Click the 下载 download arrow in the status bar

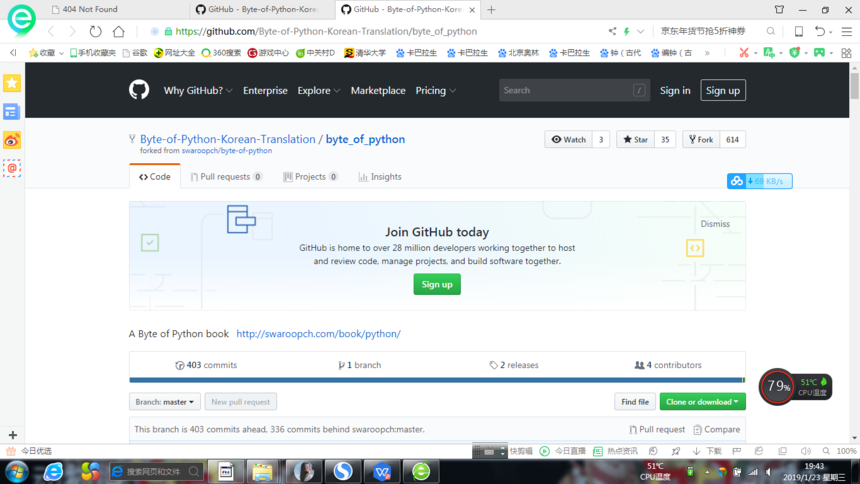tap(697, 451)
